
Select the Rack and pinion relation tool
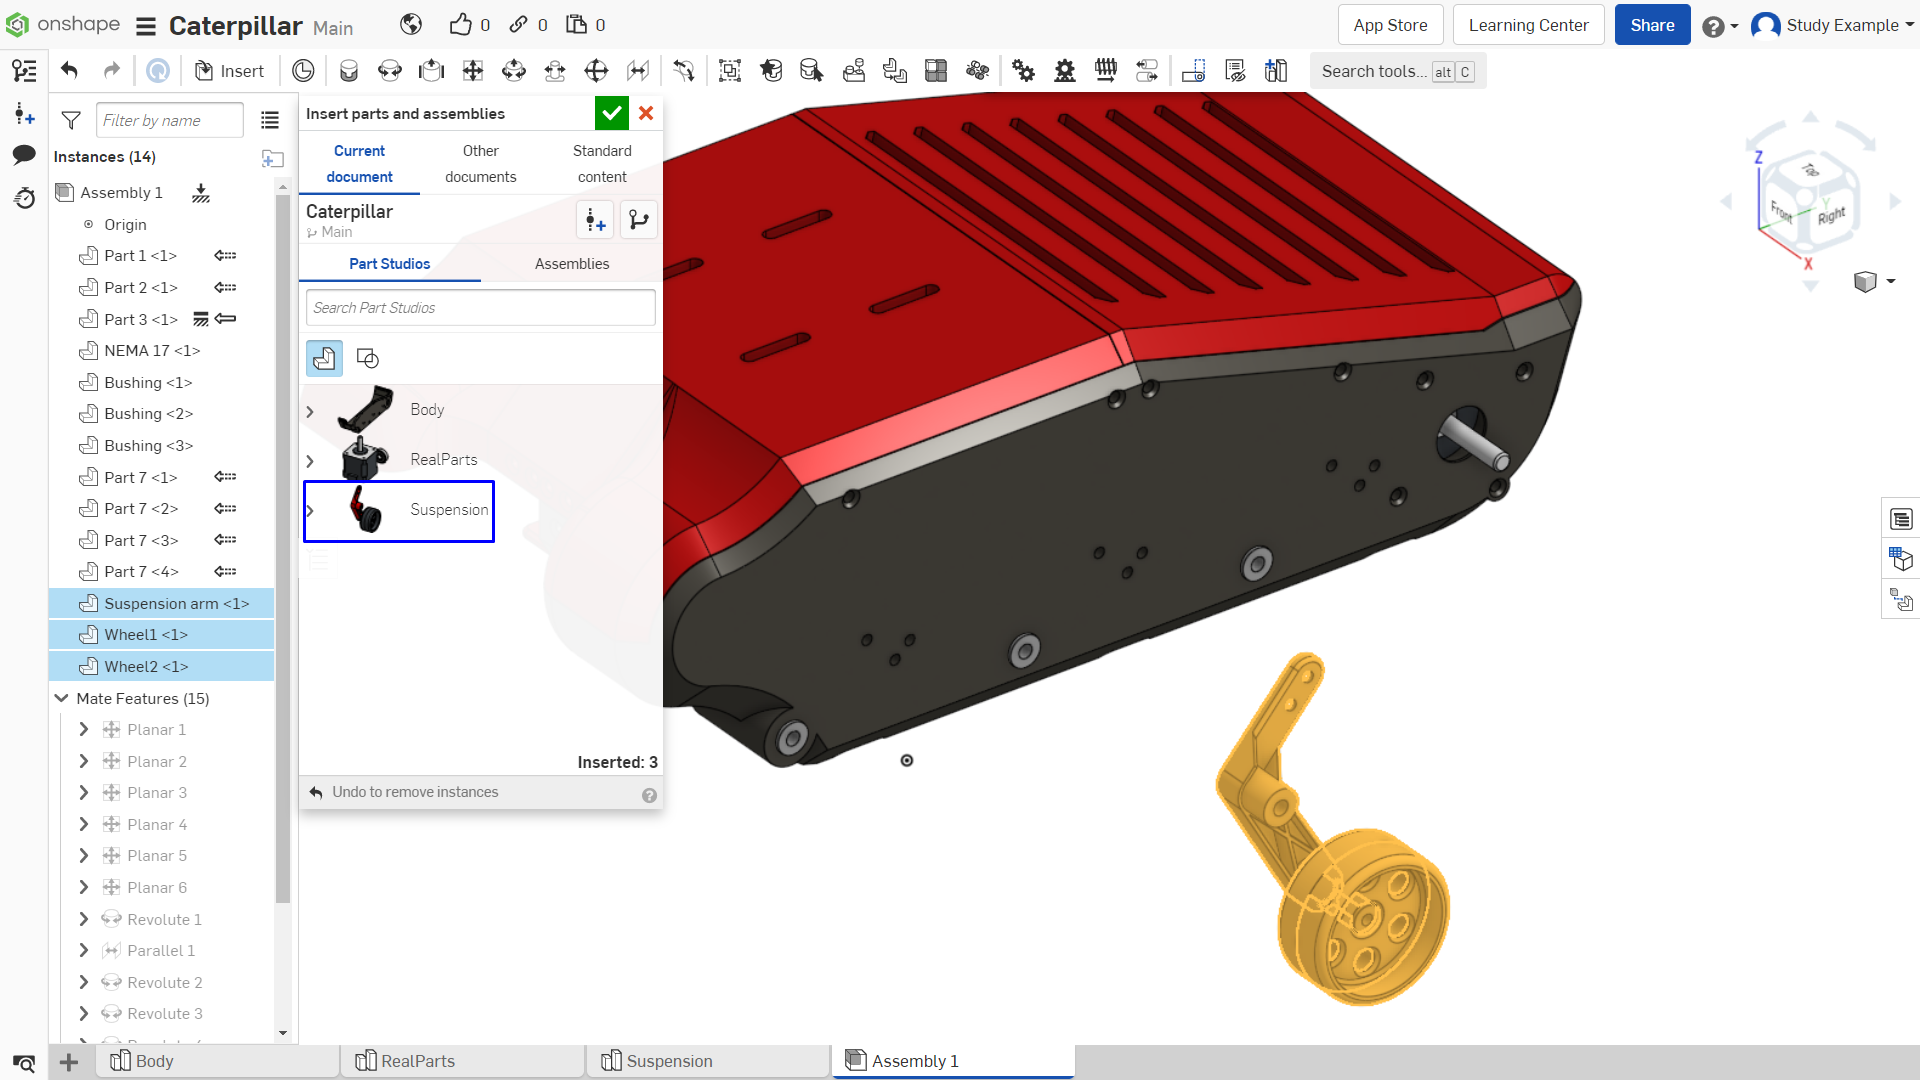point(1065,71)
